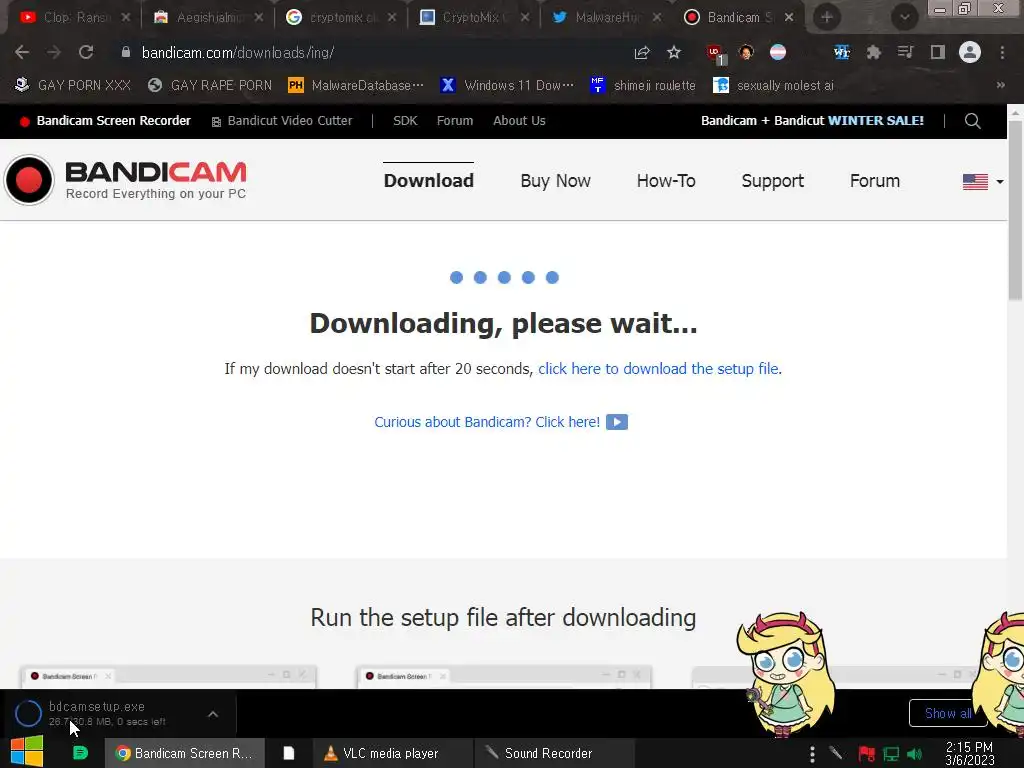Show hidden tray icons via three dots
Viewport: 1024px width, 768px height.
[x=812, y=754]
